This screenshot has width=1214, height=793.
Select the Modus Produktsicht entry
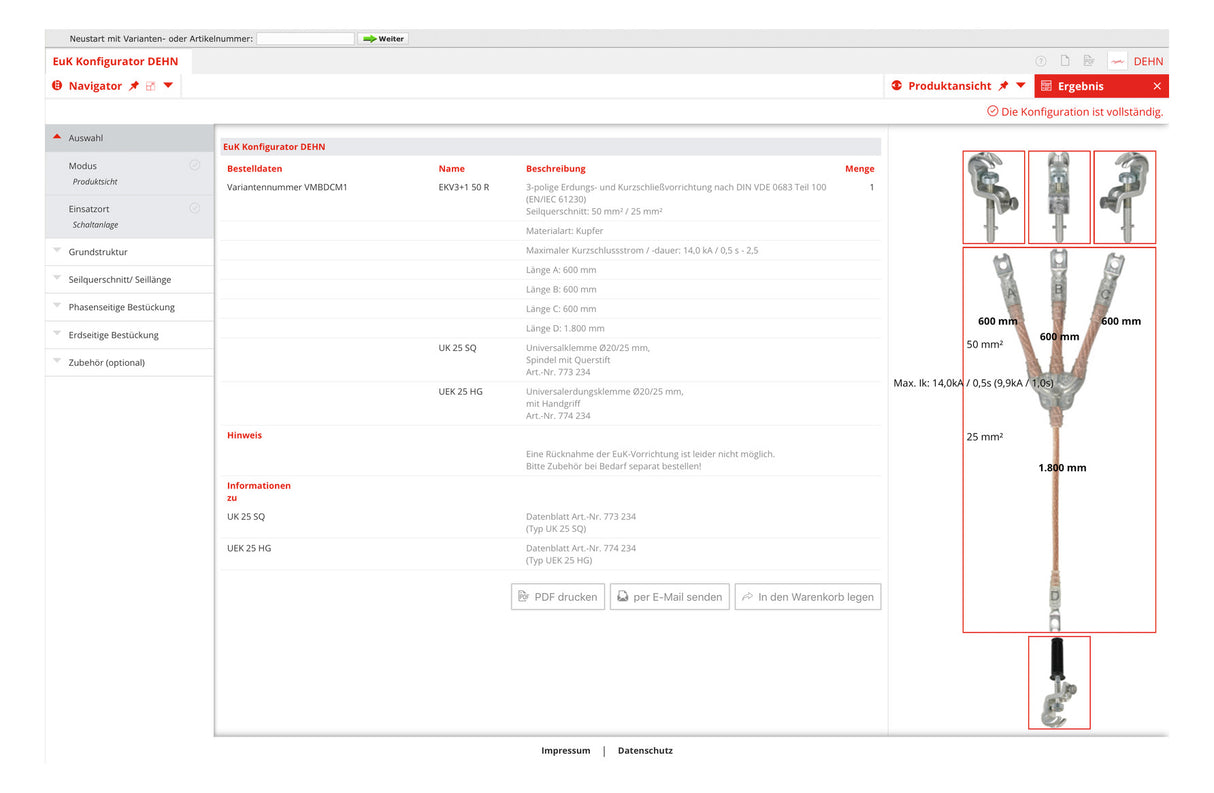(129, 173)
